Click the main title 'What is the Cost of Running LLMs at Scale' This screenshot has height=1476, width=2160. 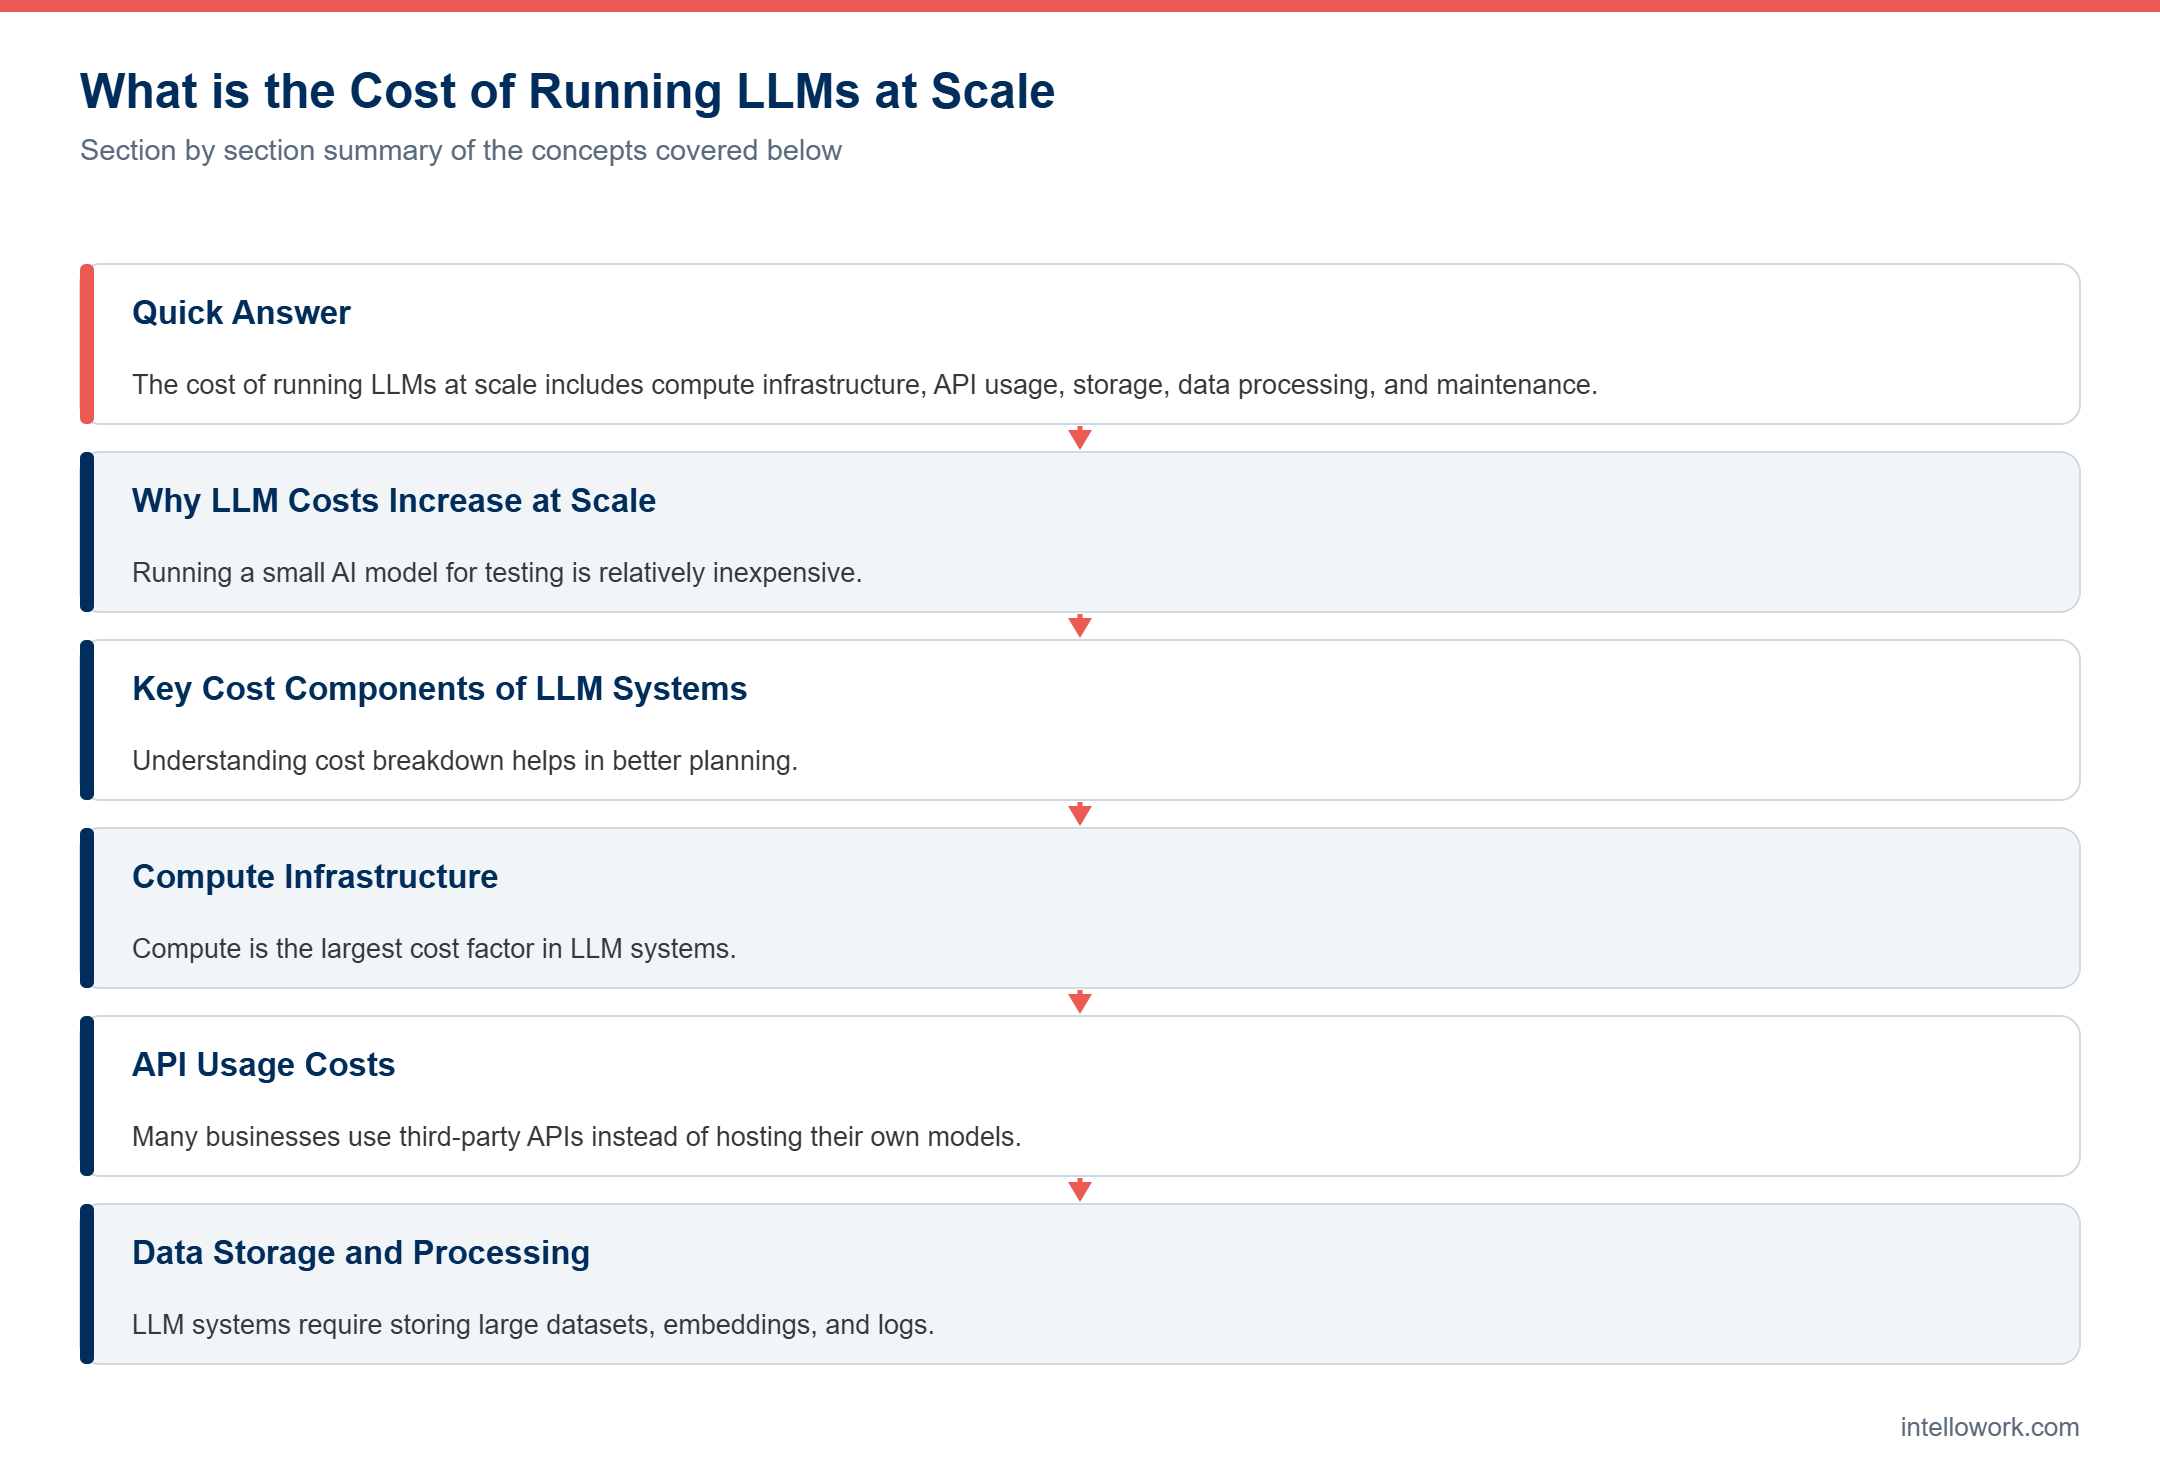pyautogui.click(x=567, y=92)
